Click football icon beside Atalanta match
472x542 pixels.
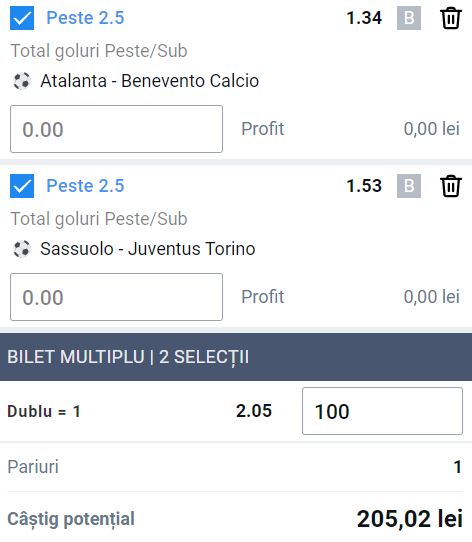point(22,81)
